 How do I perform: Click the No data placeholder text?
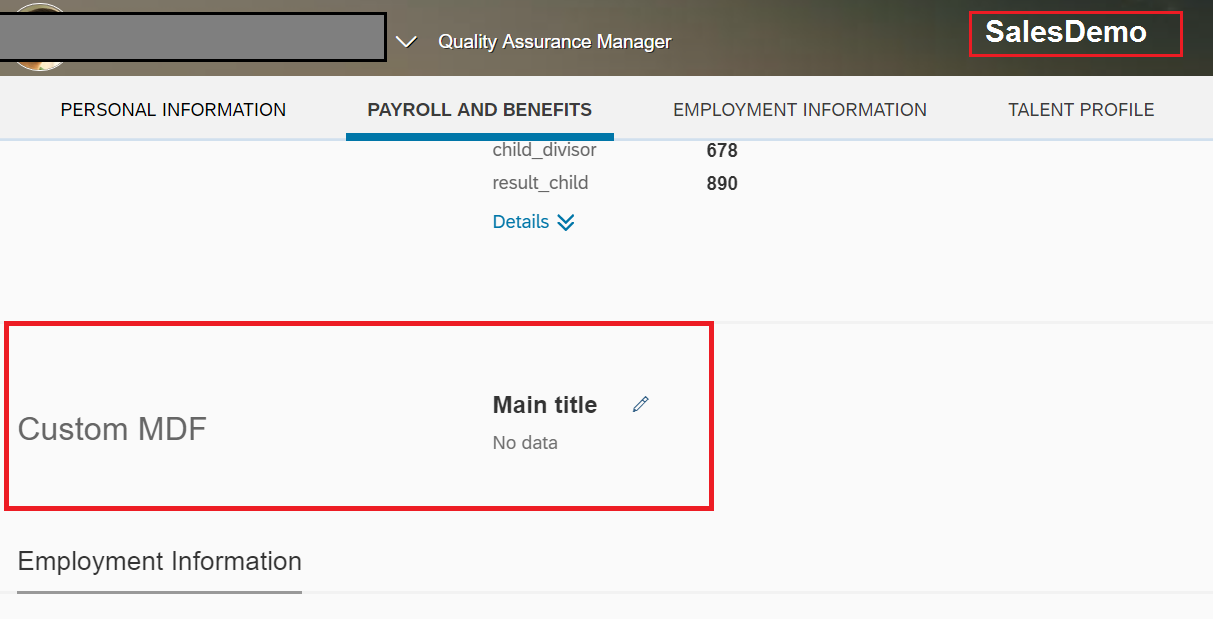[525, 443]
